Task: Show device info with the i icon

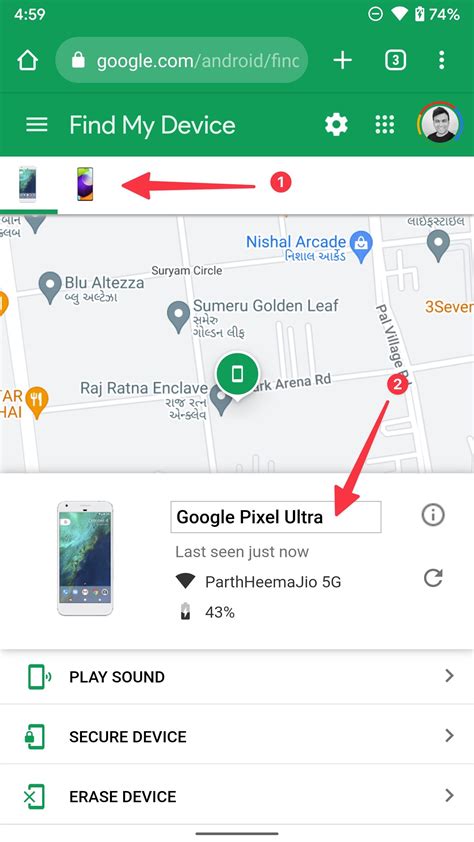Action: [x=433, y=515]
